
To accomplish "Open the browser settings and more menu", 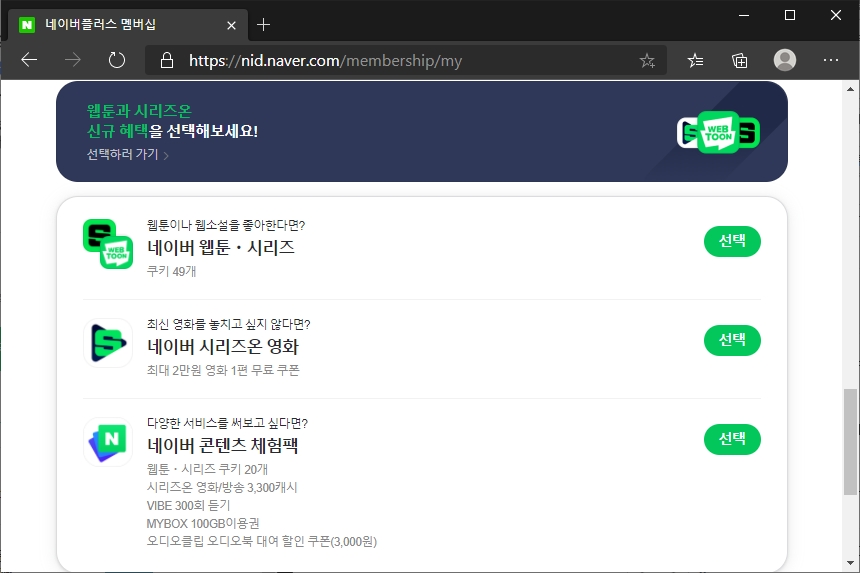I will [831, 60].
